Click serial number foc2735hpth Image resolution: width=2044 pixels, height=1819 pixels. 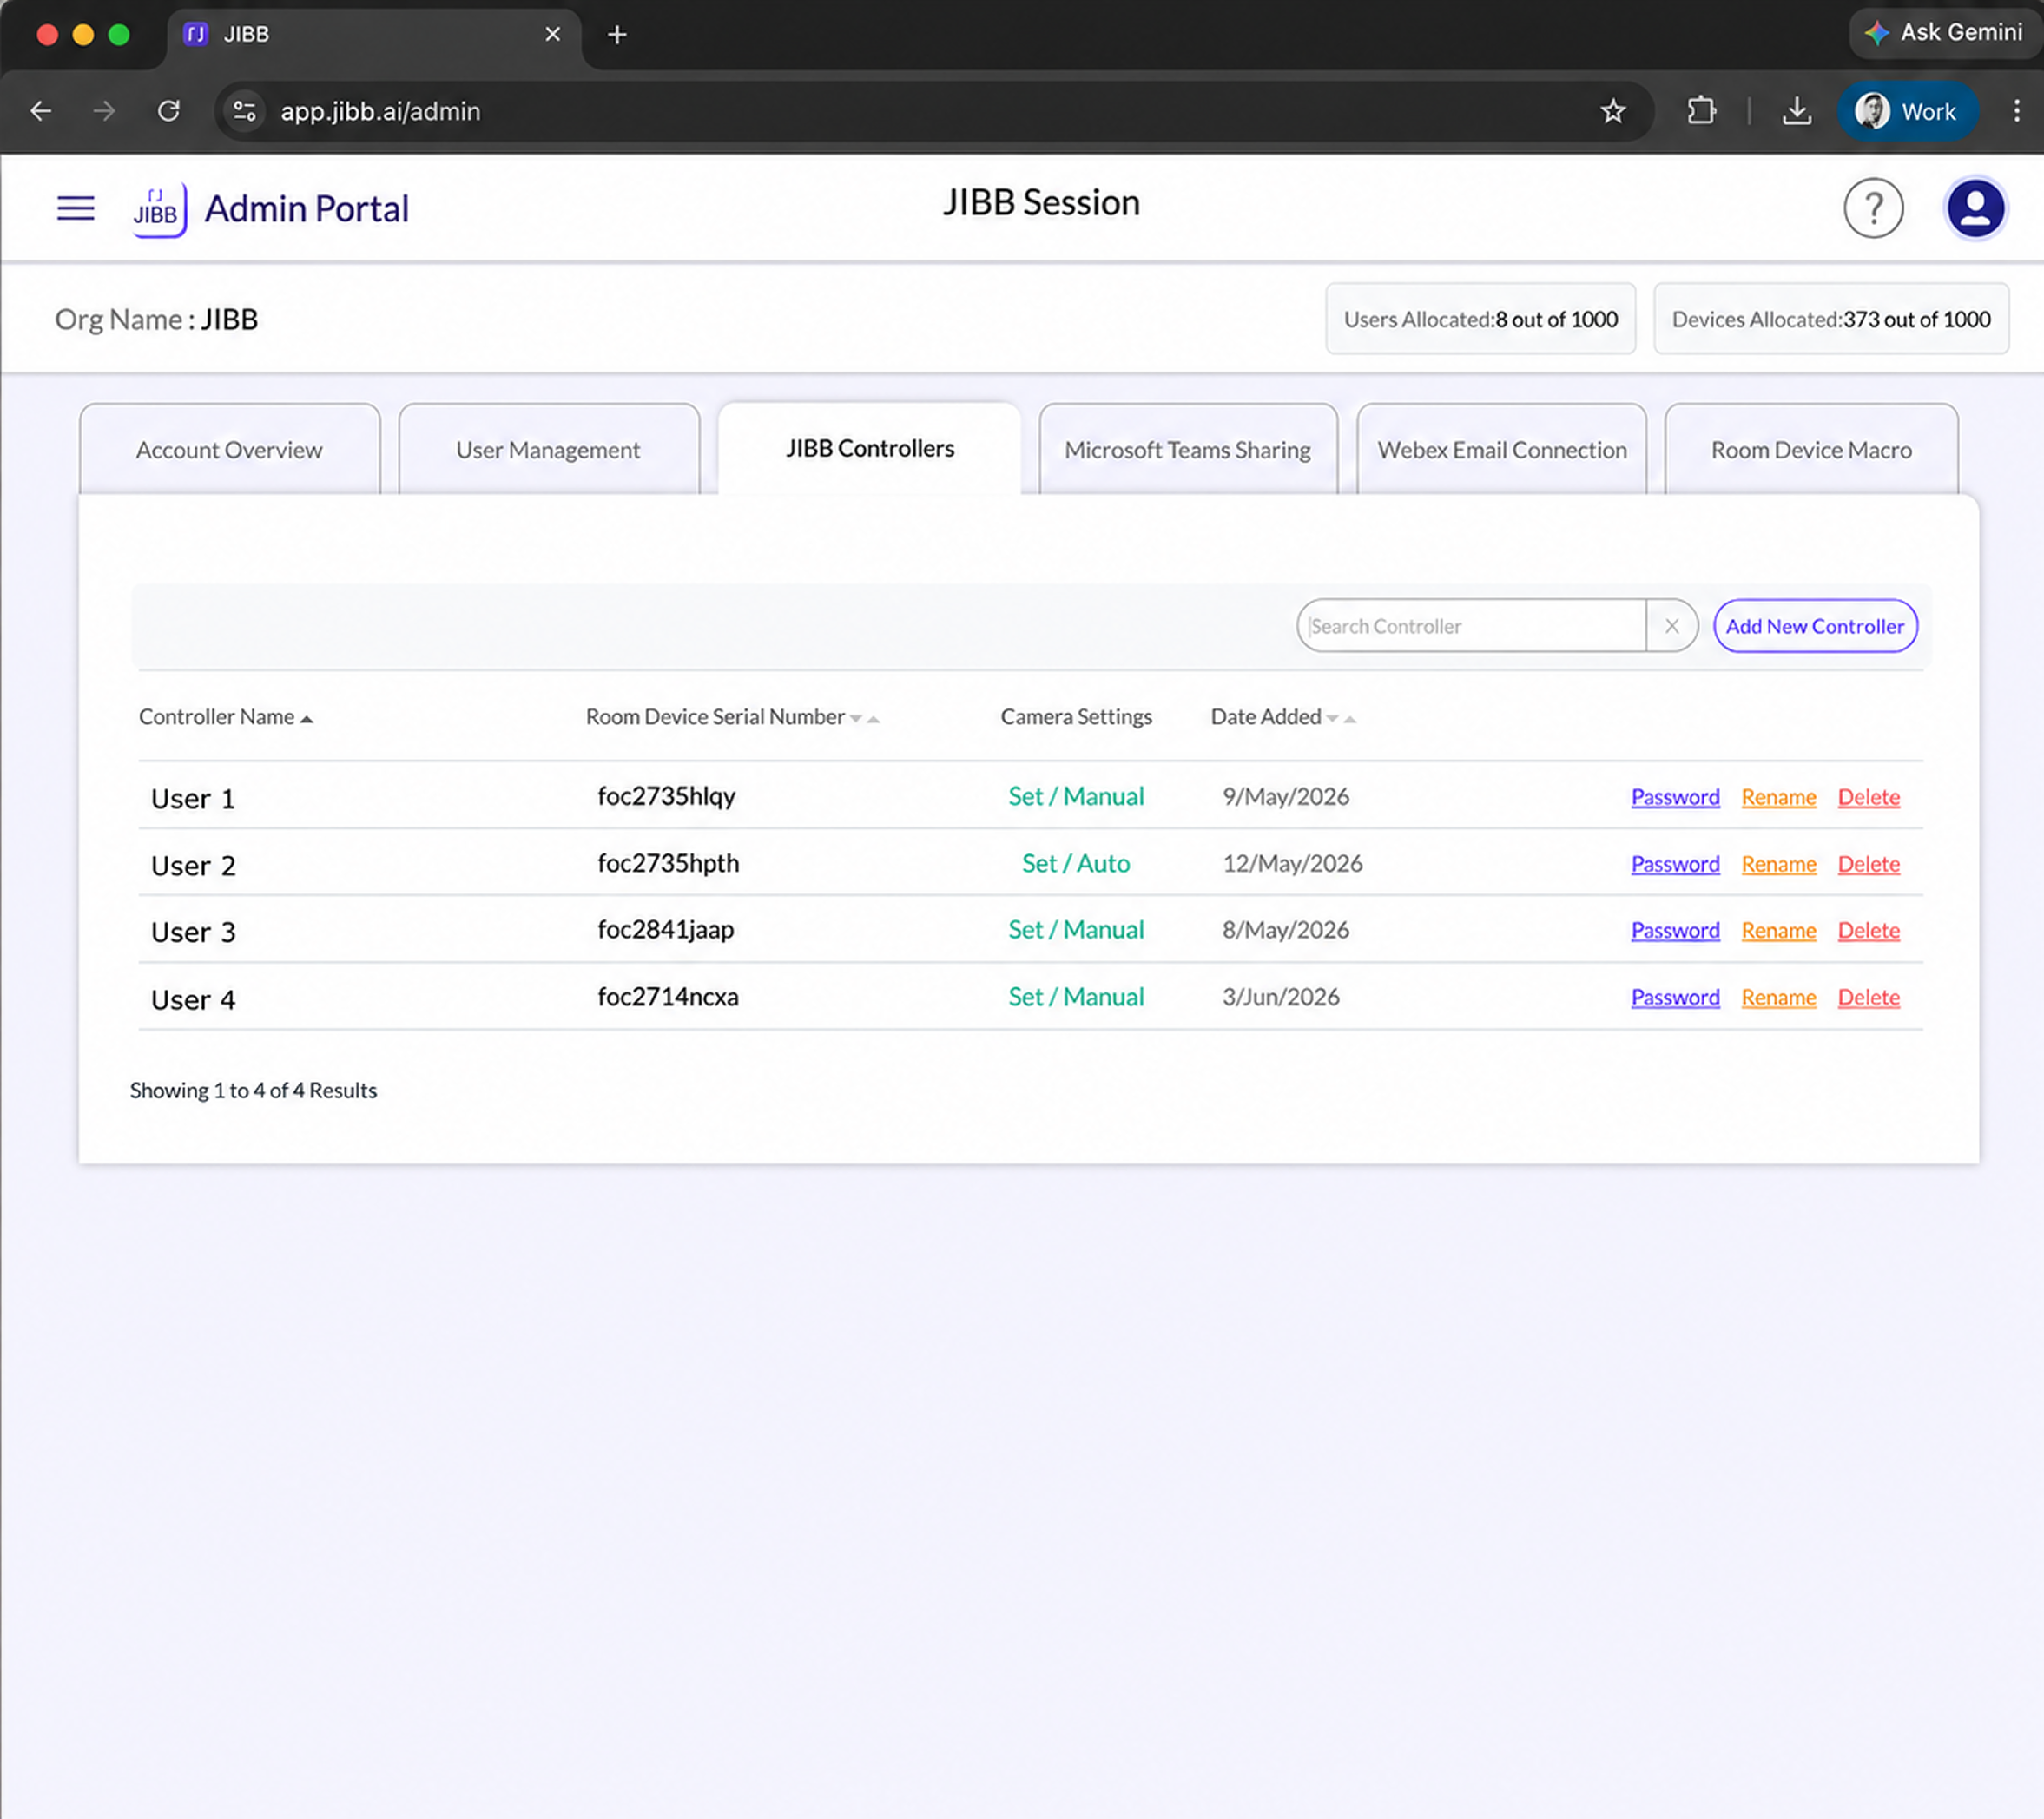coord(668,863)
